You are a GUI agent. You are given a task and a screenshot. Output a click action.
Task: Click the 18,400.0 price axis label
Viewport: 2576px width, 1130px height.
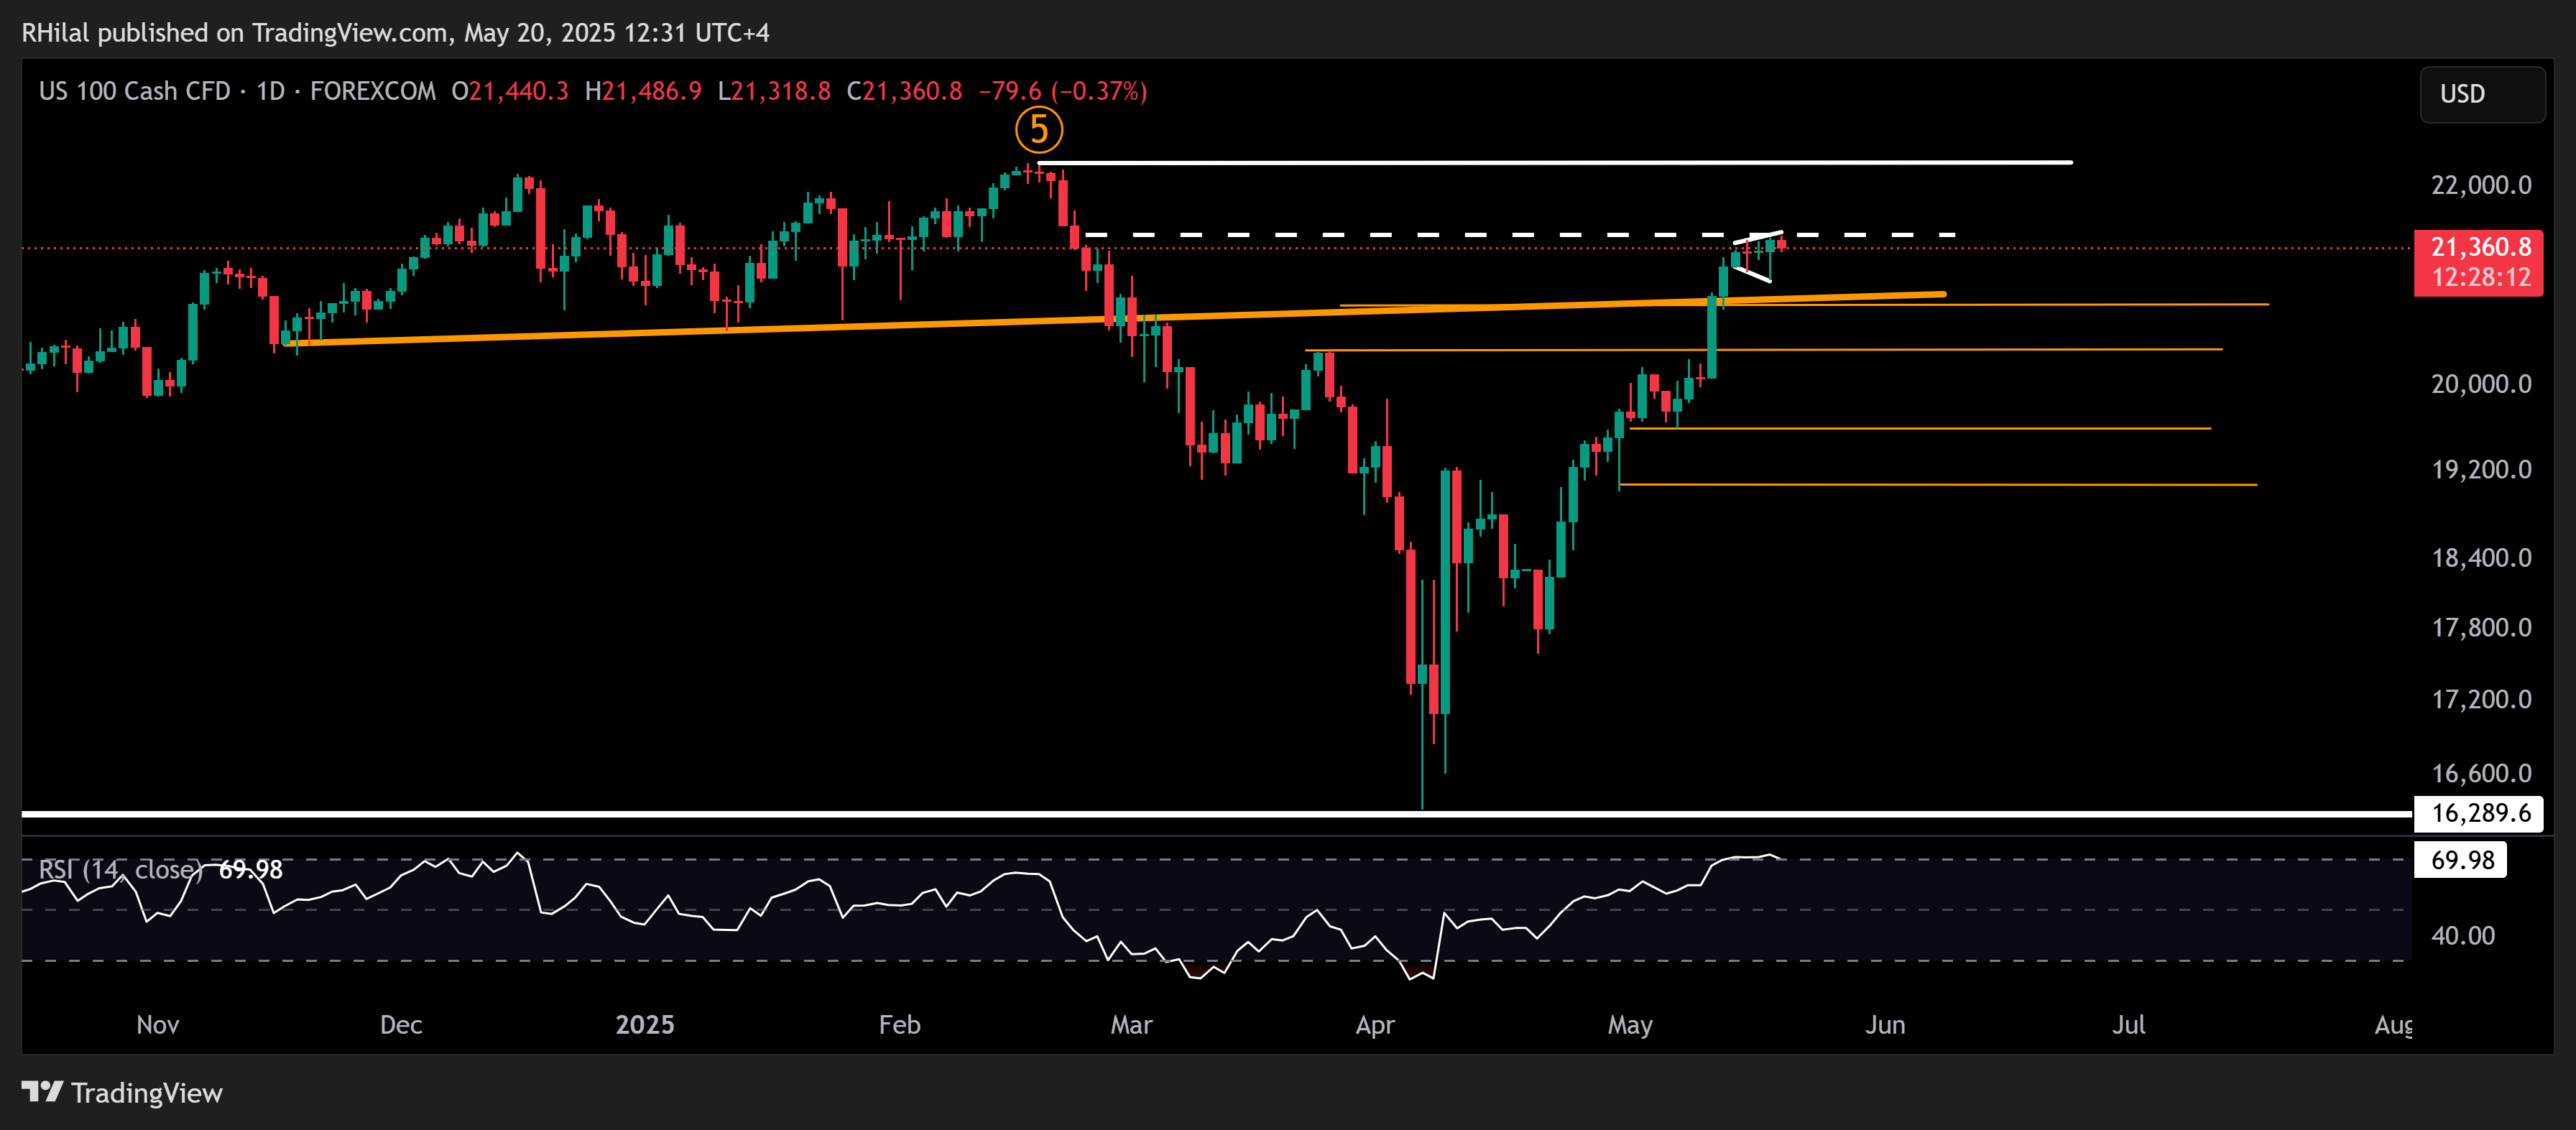[2481, 558]
